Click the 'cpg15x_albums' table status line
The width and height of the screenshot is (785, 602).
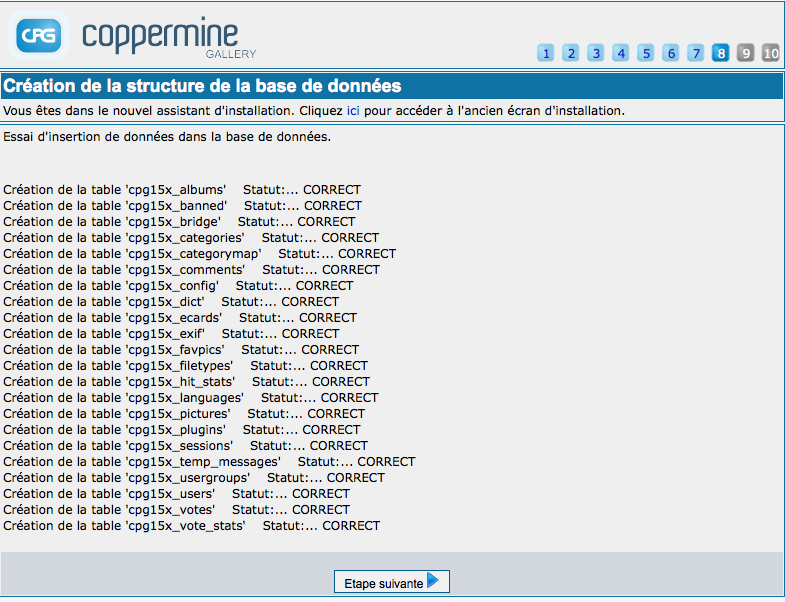(x=182, y=190)
